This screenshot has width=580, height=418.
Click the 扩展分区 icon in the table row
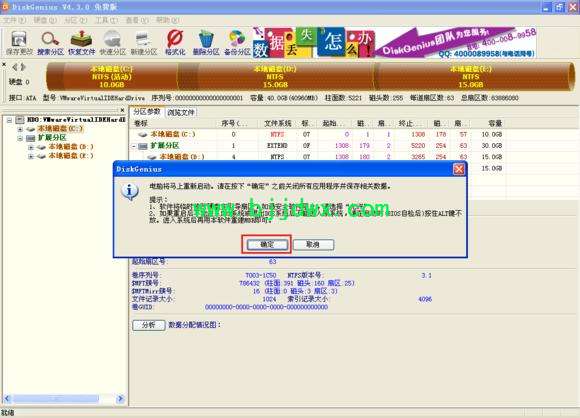143,146
